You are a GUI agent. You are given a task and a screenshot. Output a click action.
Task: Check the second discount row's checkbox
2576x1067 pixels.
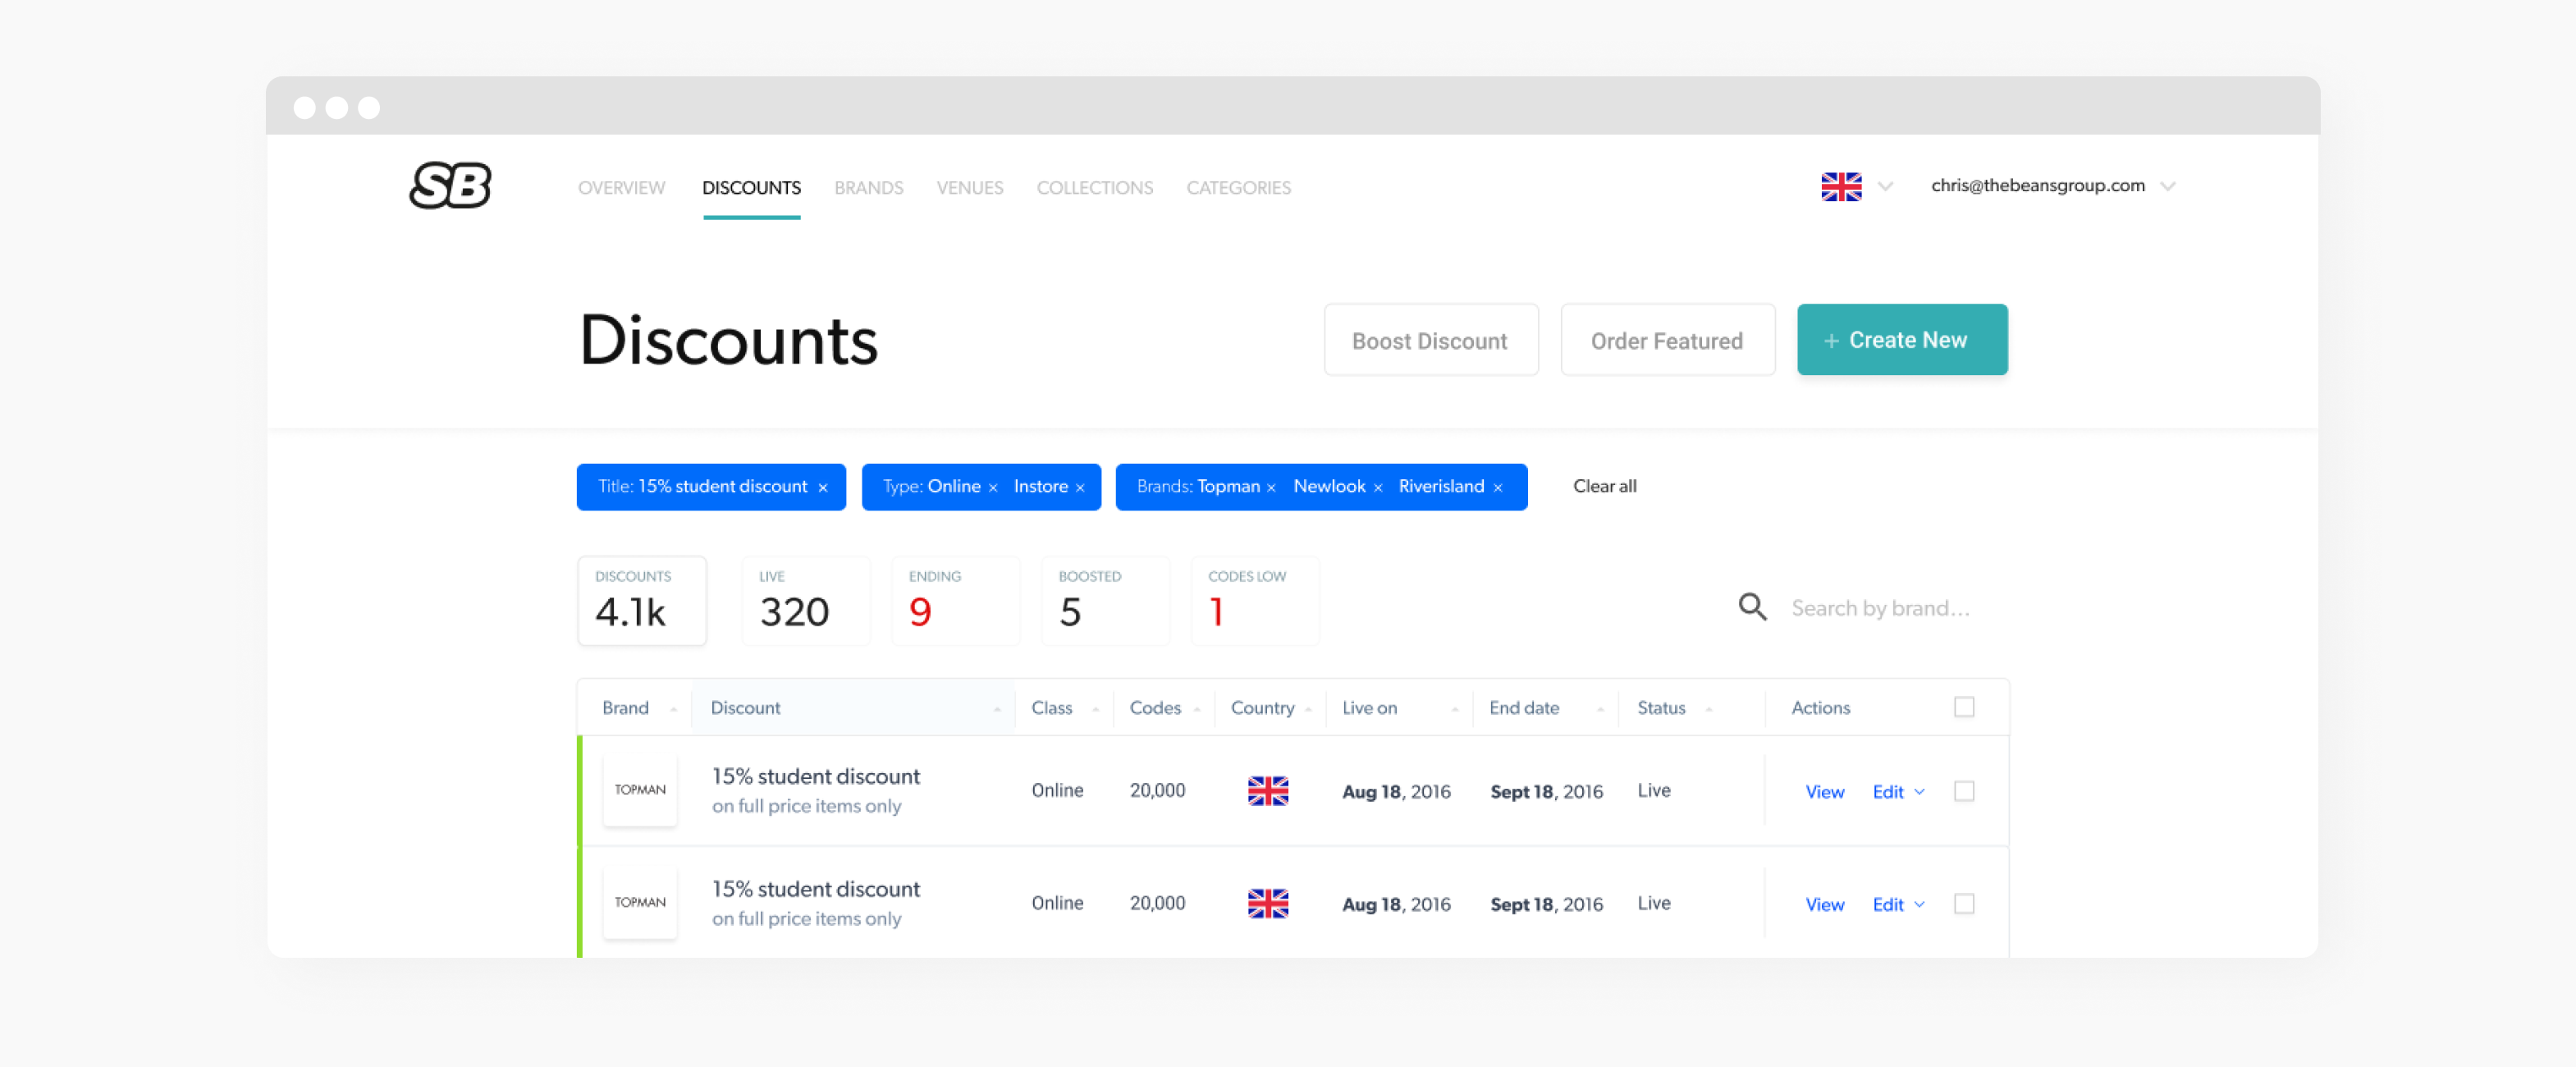pyautogui.click(x=1964, y=903)
